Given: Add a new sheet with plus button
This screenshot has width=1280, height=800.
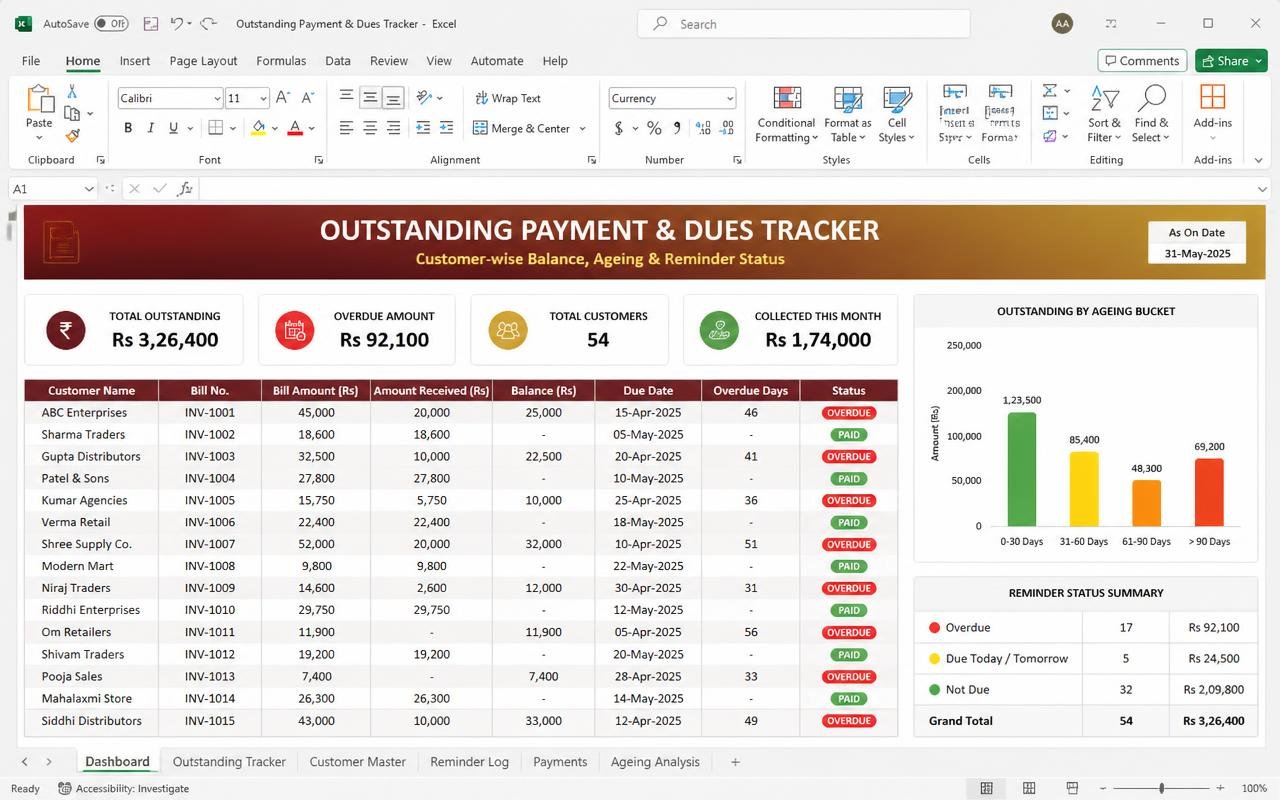Looking at the screenshot, I should click(735, 761).
